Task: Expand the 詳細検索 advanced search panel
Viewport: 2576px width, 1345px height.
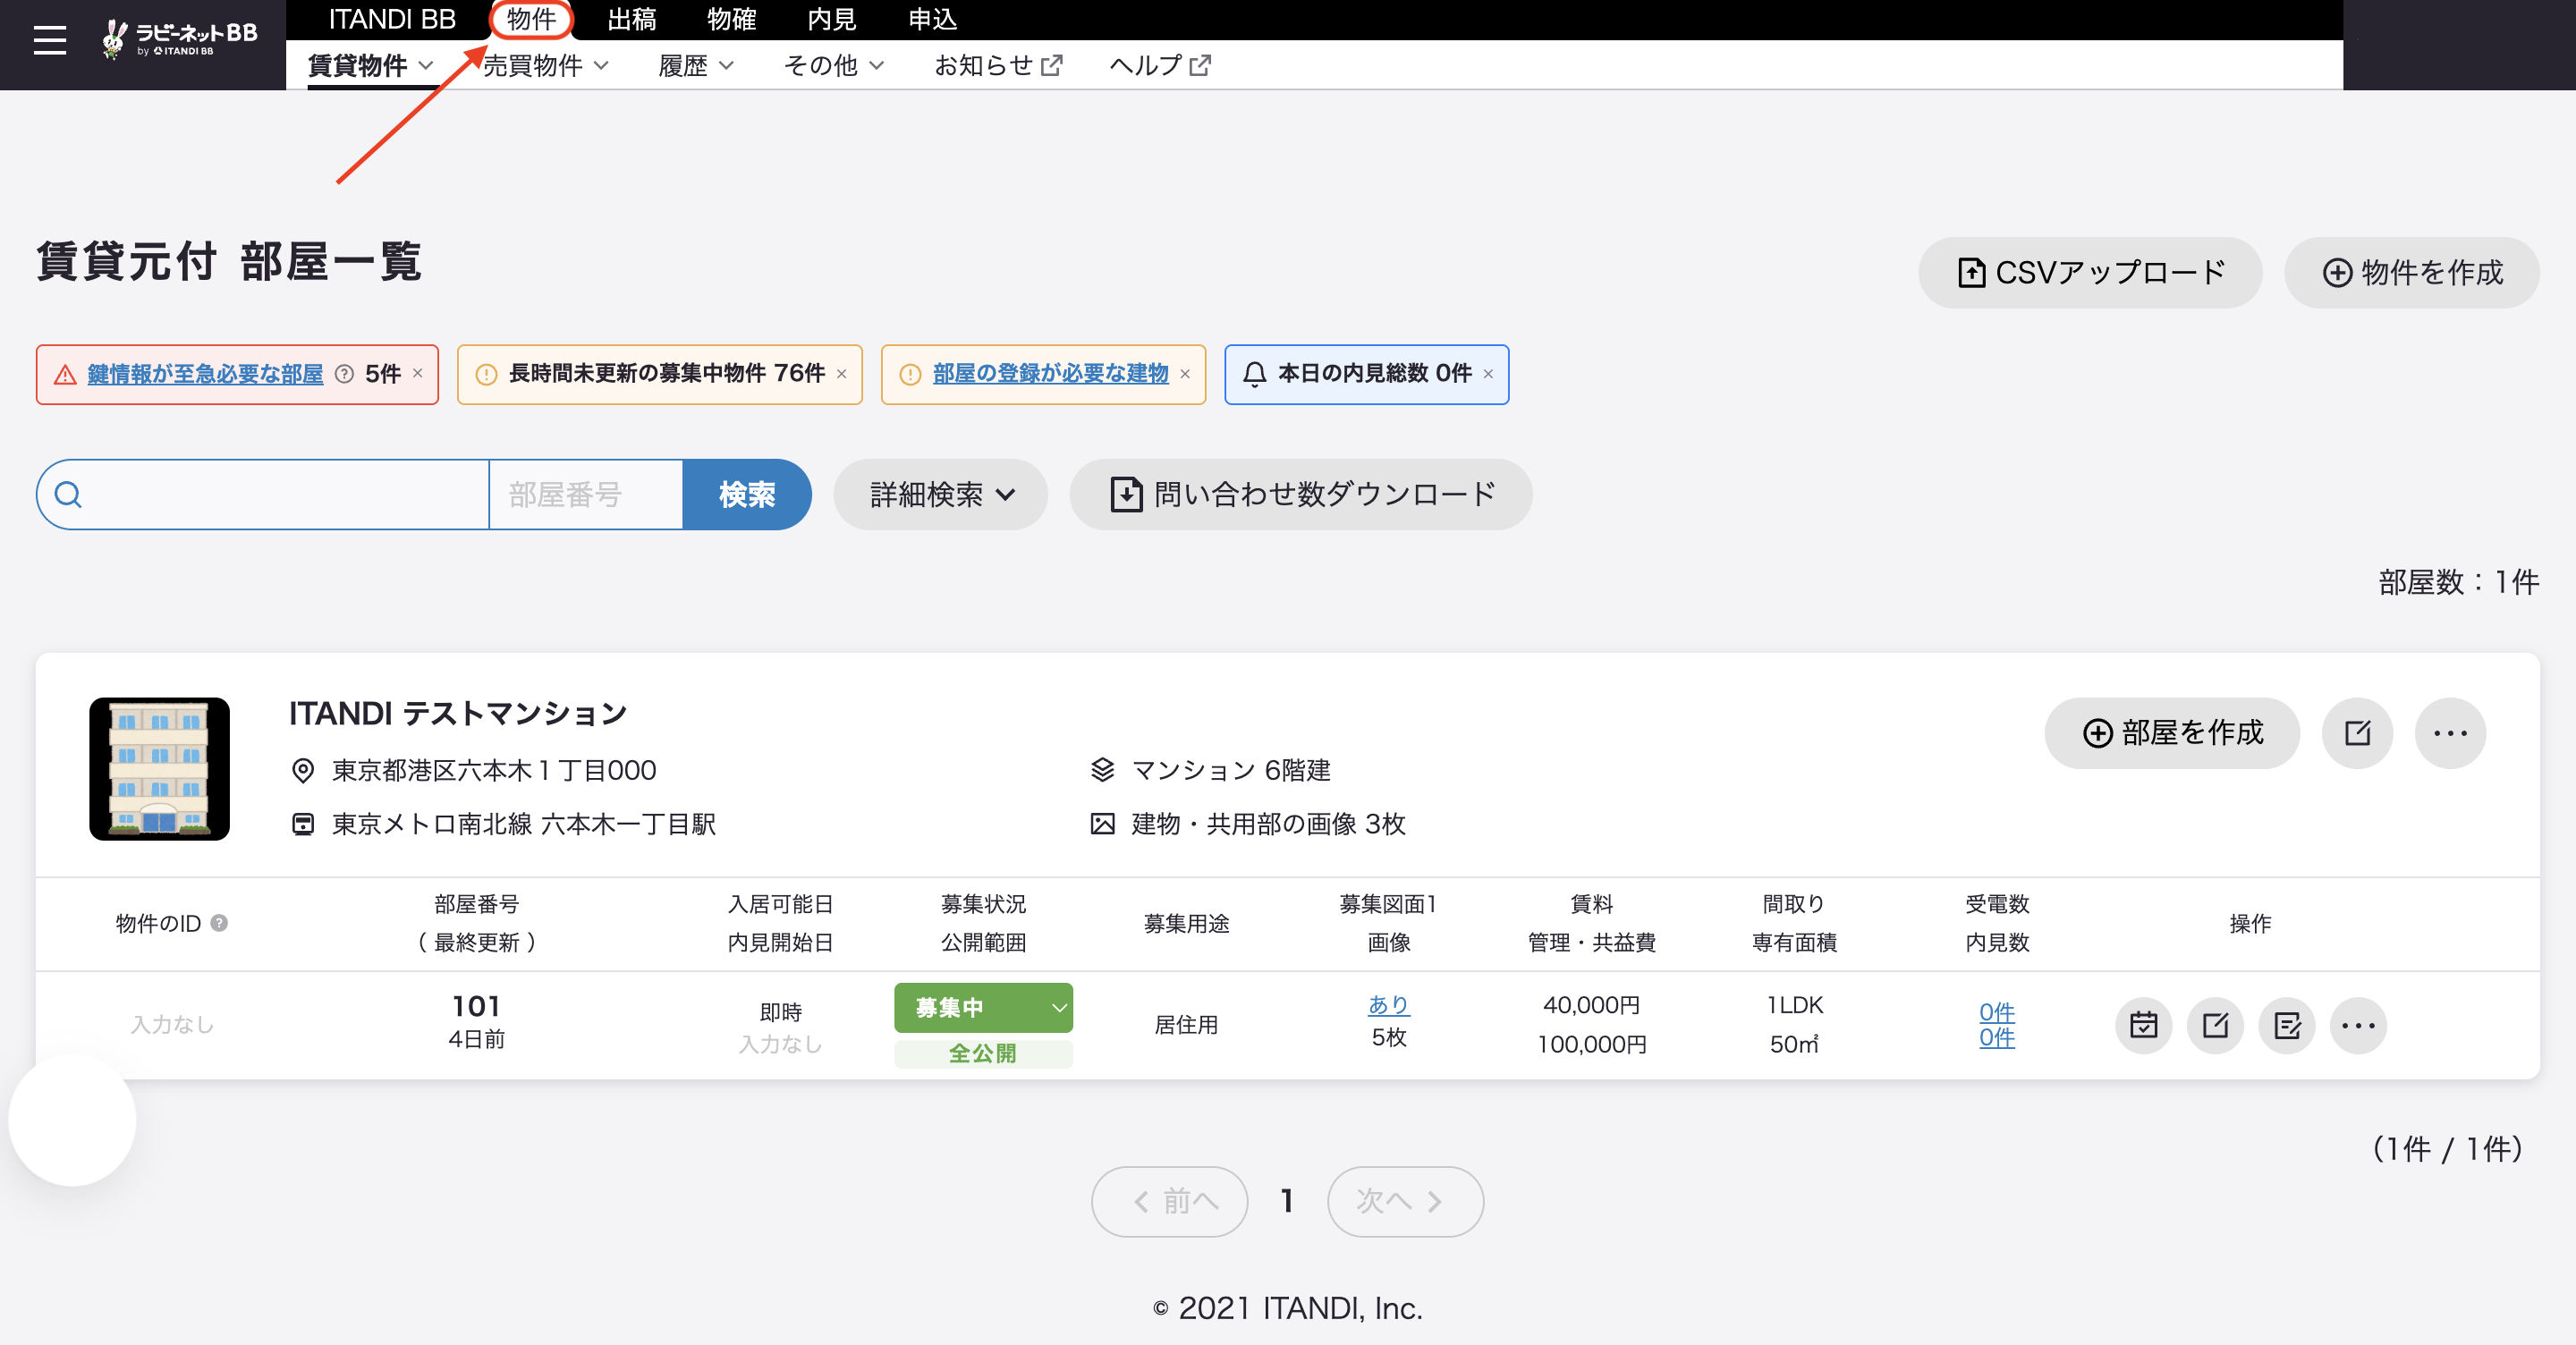Action: point(940,494)
